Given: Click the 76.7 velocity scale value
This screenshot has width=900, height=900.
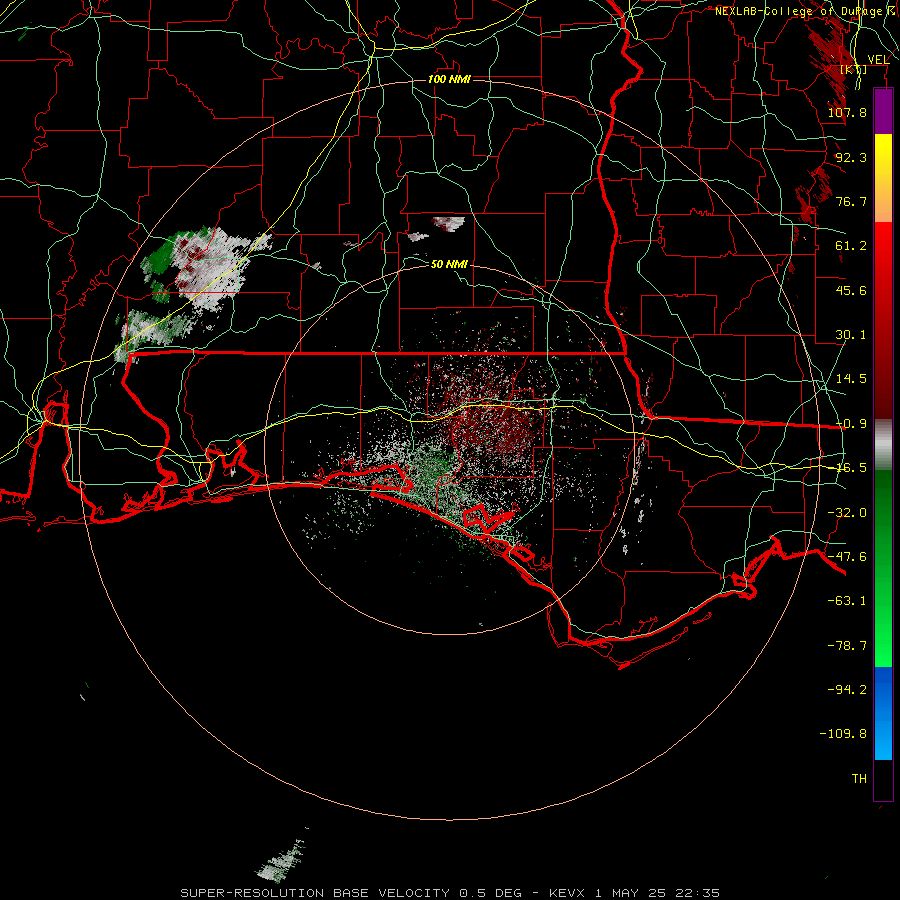Looking at the screenshot, I should pos(851,201).
